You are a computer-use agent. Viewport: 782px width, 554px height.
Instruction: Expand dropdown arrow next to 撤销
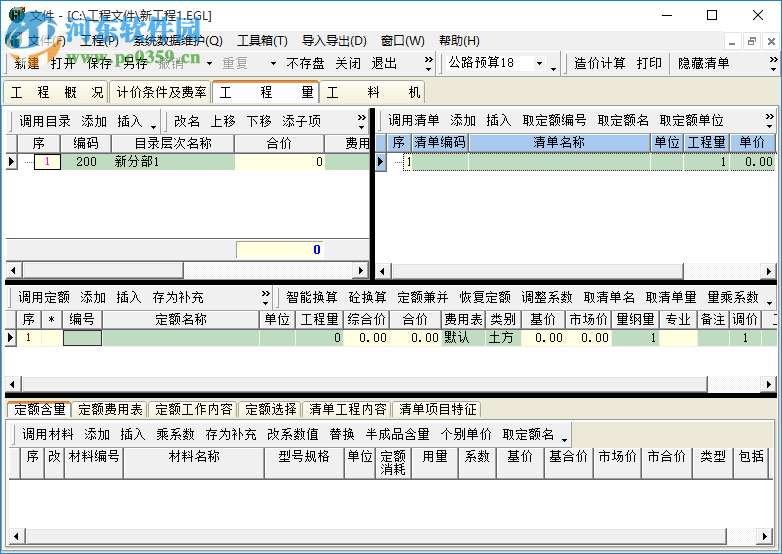click(209, 63)
